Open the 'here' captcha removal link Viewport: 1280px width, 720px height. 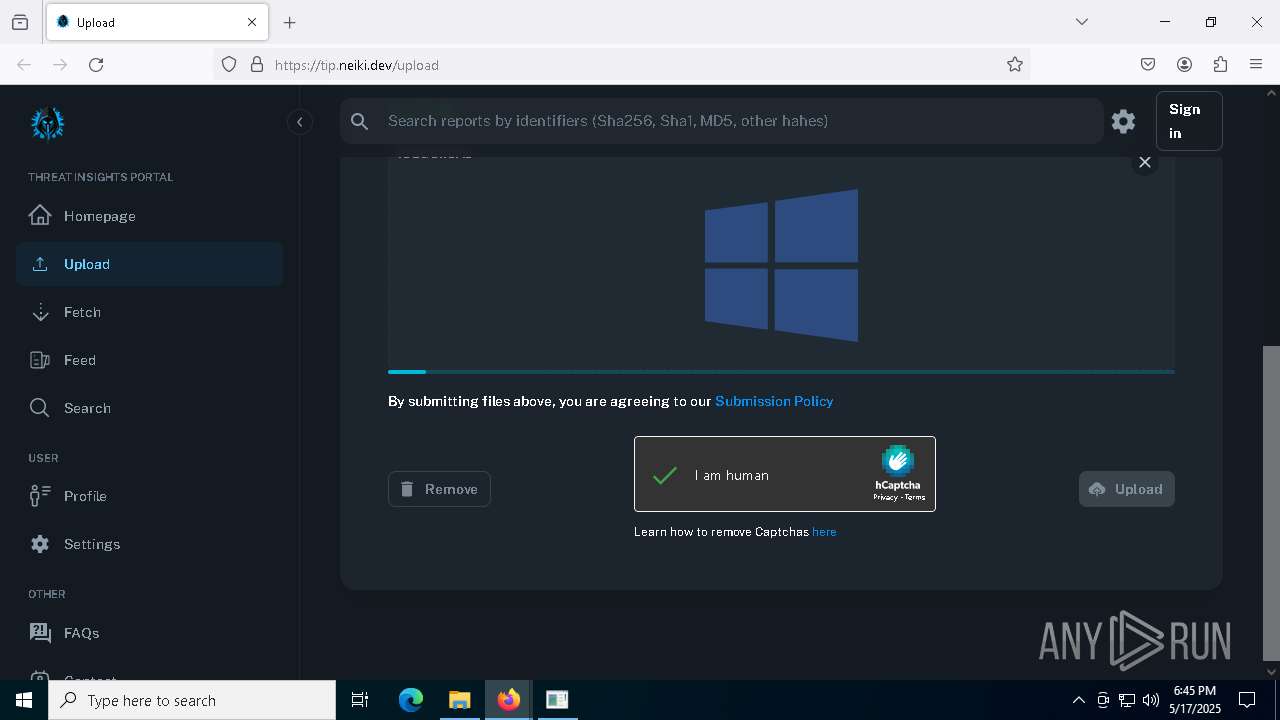pos(824,532)
